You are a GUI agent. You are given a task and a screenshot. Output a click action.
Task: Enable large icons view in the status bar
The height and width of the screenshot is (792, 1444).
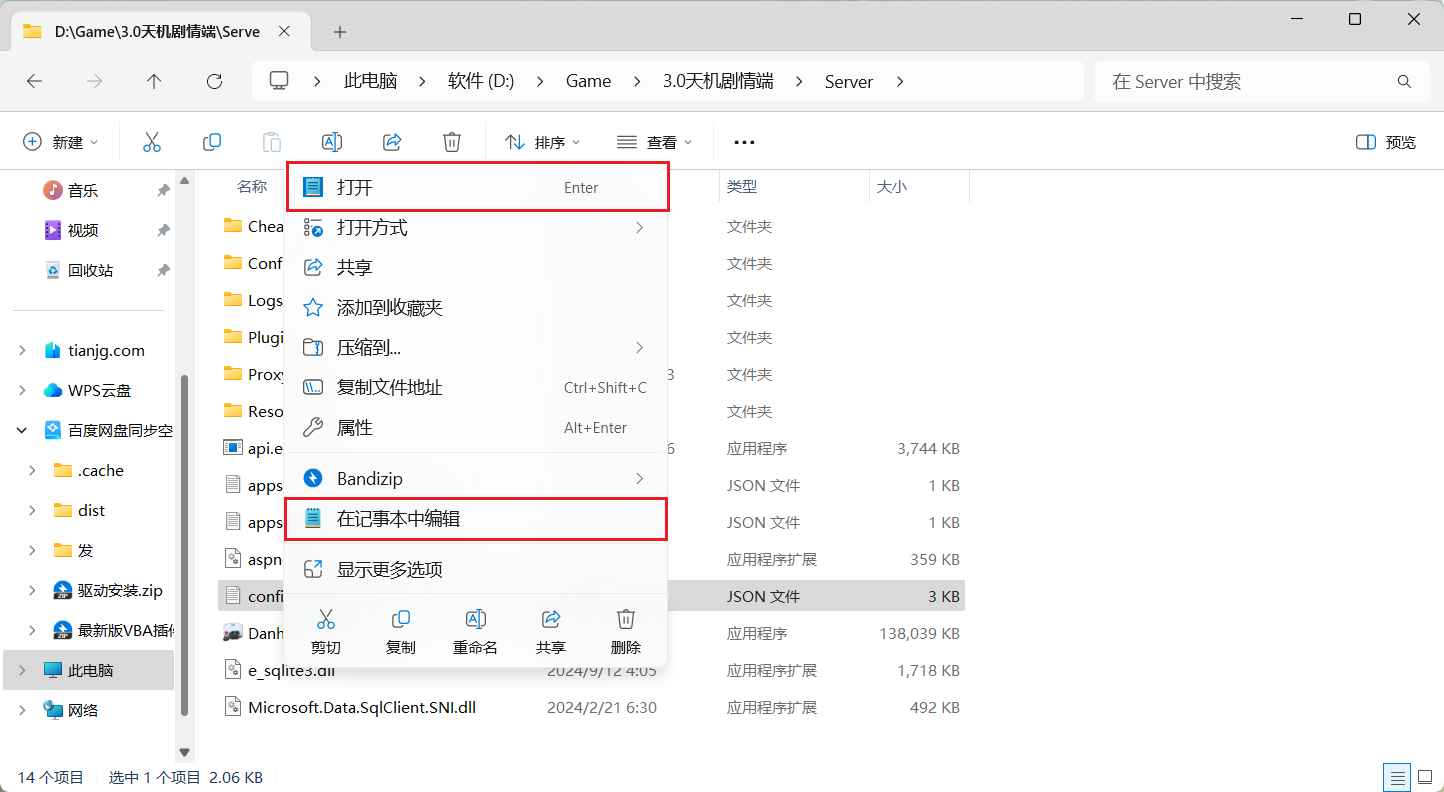(x=1427, y=777)
